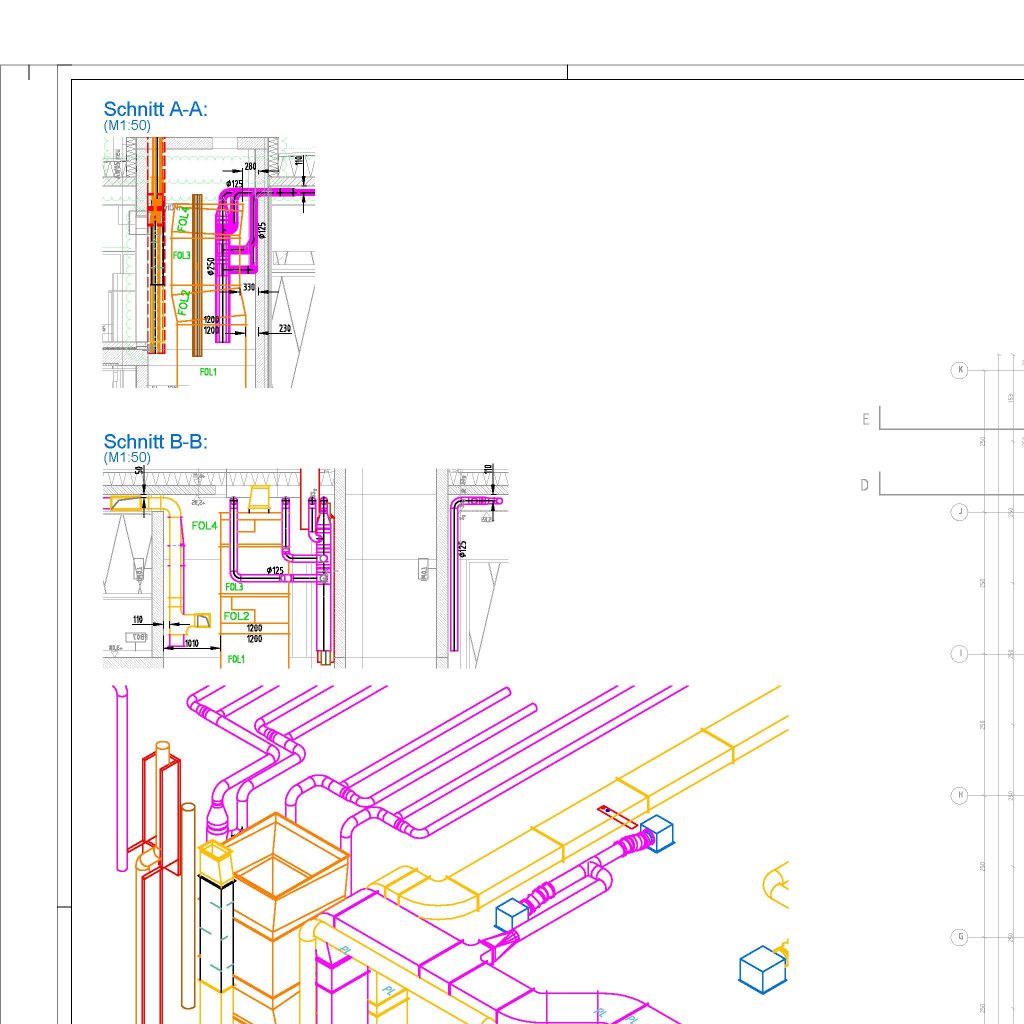Select the 1010 dimension in Schnitt B-B

[x=191, y=643]
